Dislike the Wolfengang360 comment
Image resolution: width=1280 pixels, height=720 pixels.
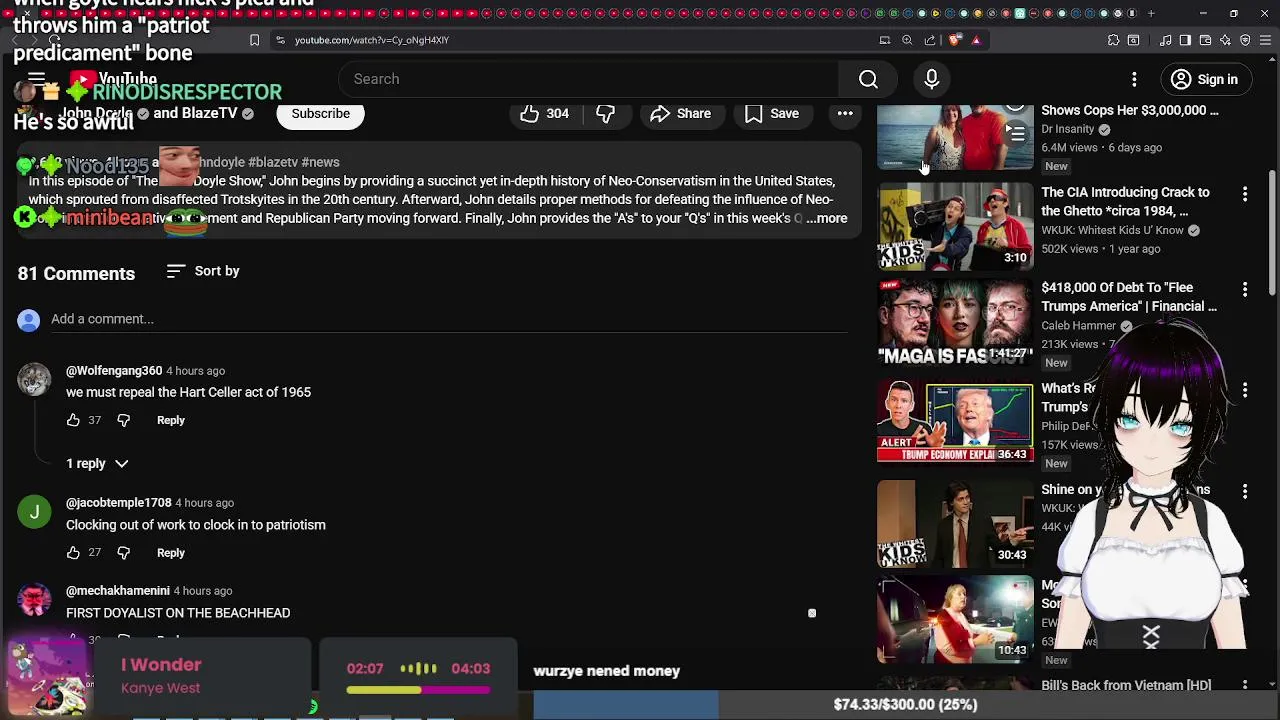point(123,420)
